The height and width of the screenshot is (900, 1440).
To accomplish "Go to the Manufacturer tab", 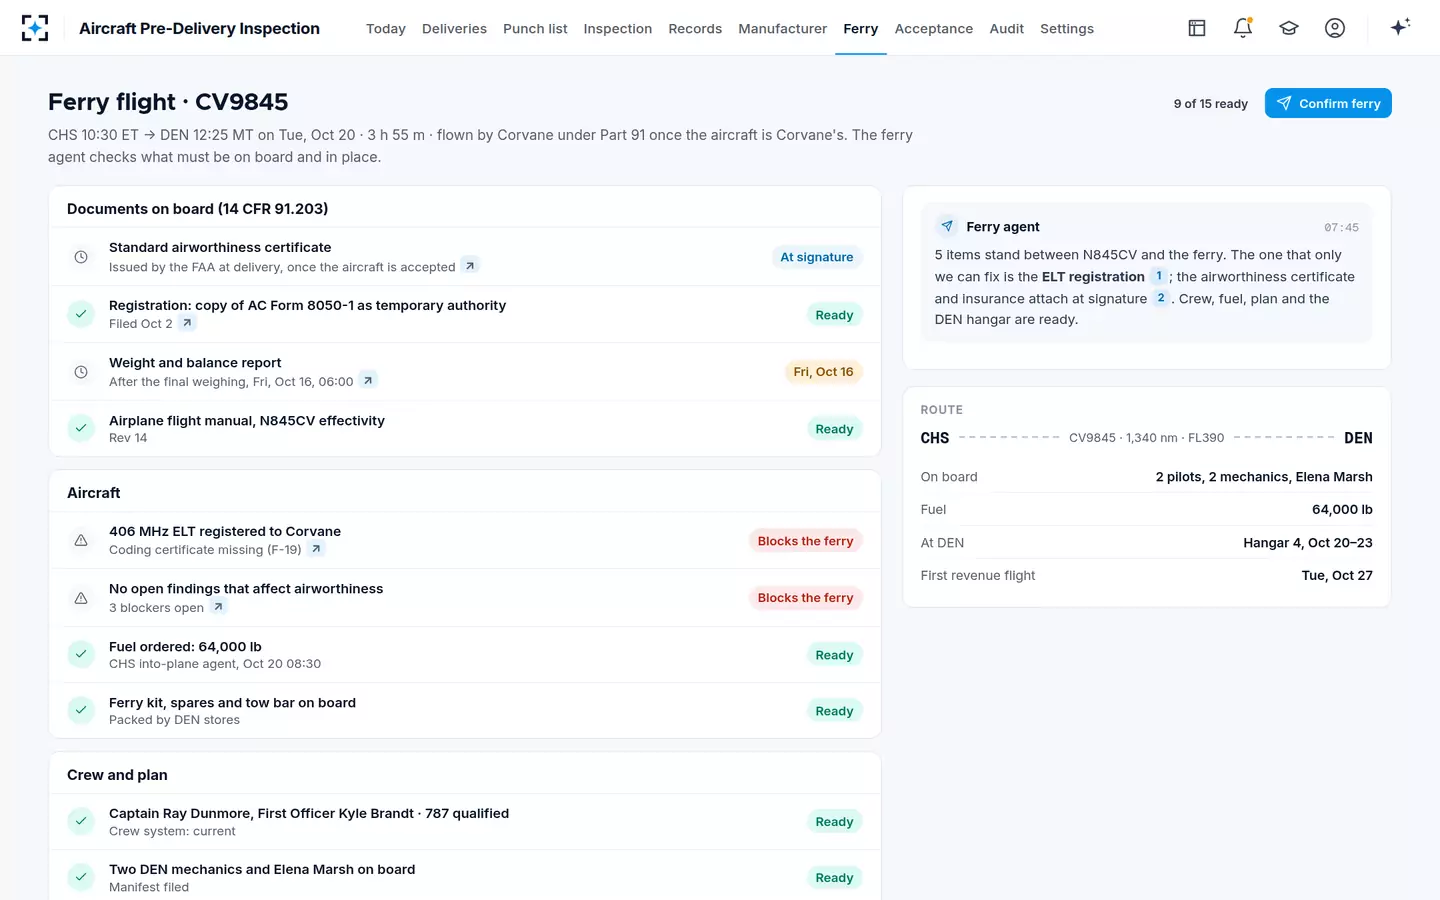I will point(783,29).
